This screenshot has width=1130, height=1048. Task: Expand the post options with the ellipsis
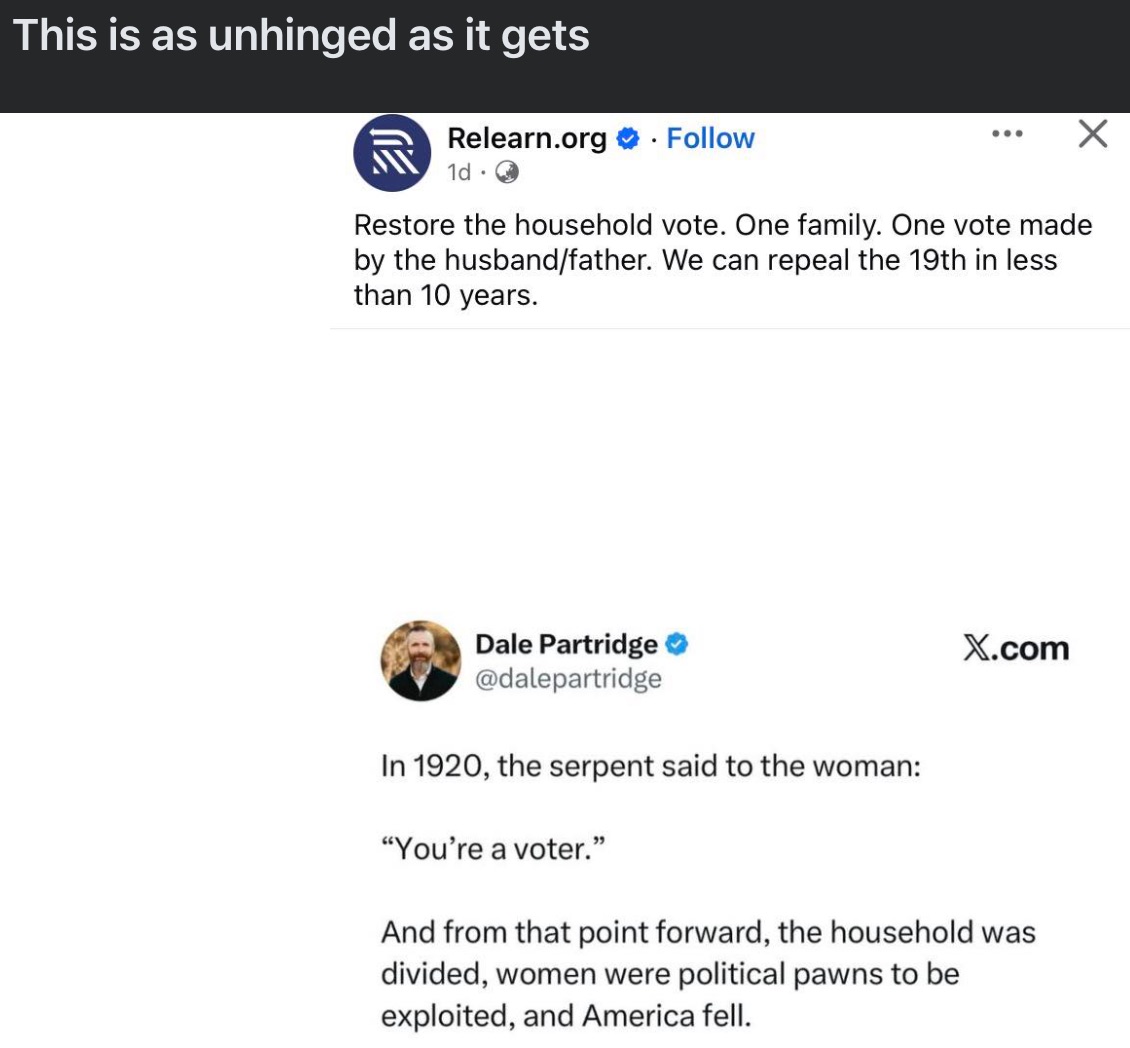click(x=1006, y=131)
